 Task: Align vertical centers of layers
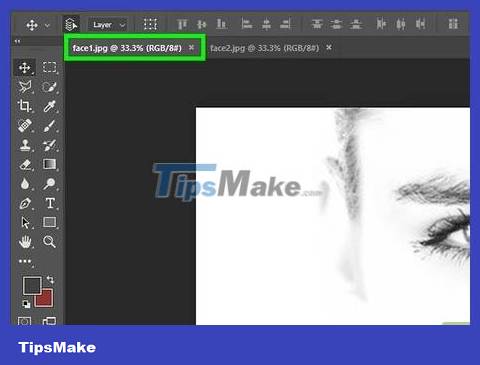(x=201, y=24)
